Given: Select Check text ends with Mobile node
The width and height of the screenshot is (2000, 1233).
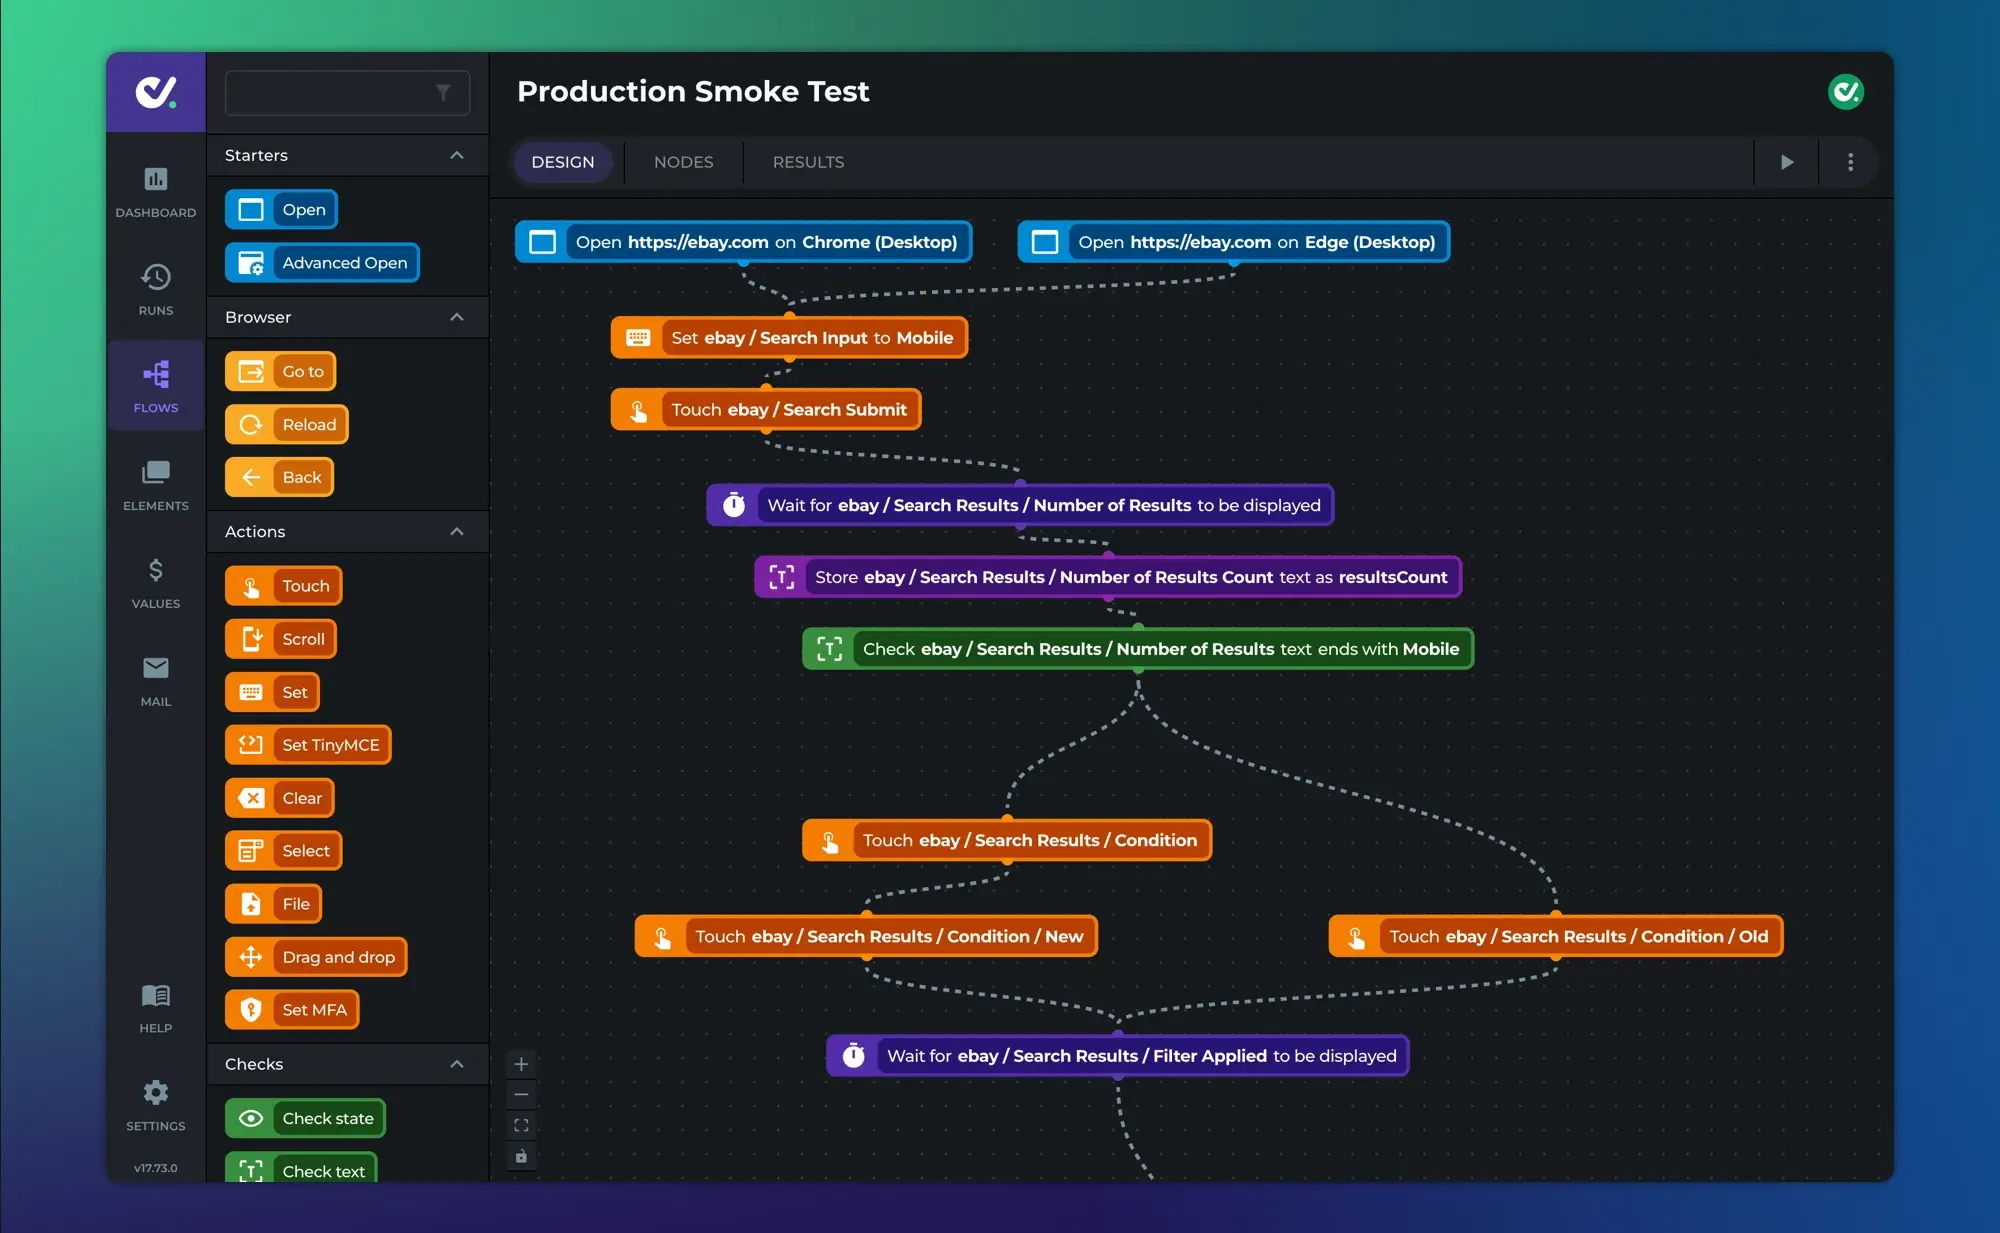Looking at the screenshot, I should point(1138,650).
